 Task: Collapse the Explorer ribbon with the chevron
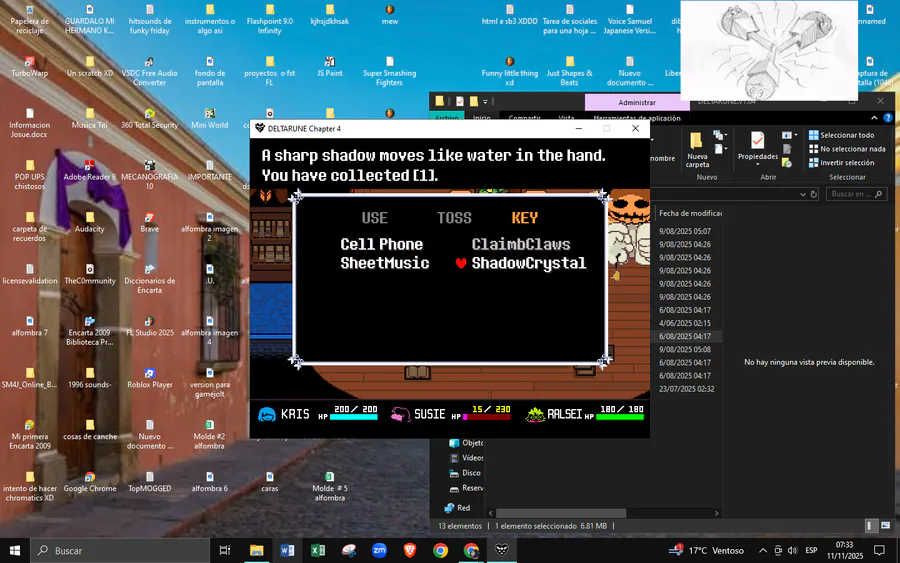(x=874, y=118)
